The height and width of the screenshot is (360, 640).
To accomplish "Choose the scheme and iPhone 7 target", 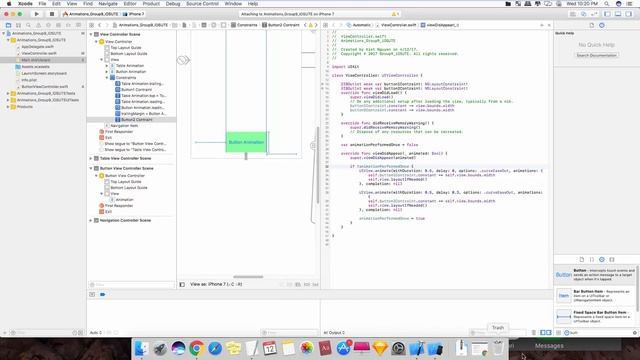I will click(104, 14).
